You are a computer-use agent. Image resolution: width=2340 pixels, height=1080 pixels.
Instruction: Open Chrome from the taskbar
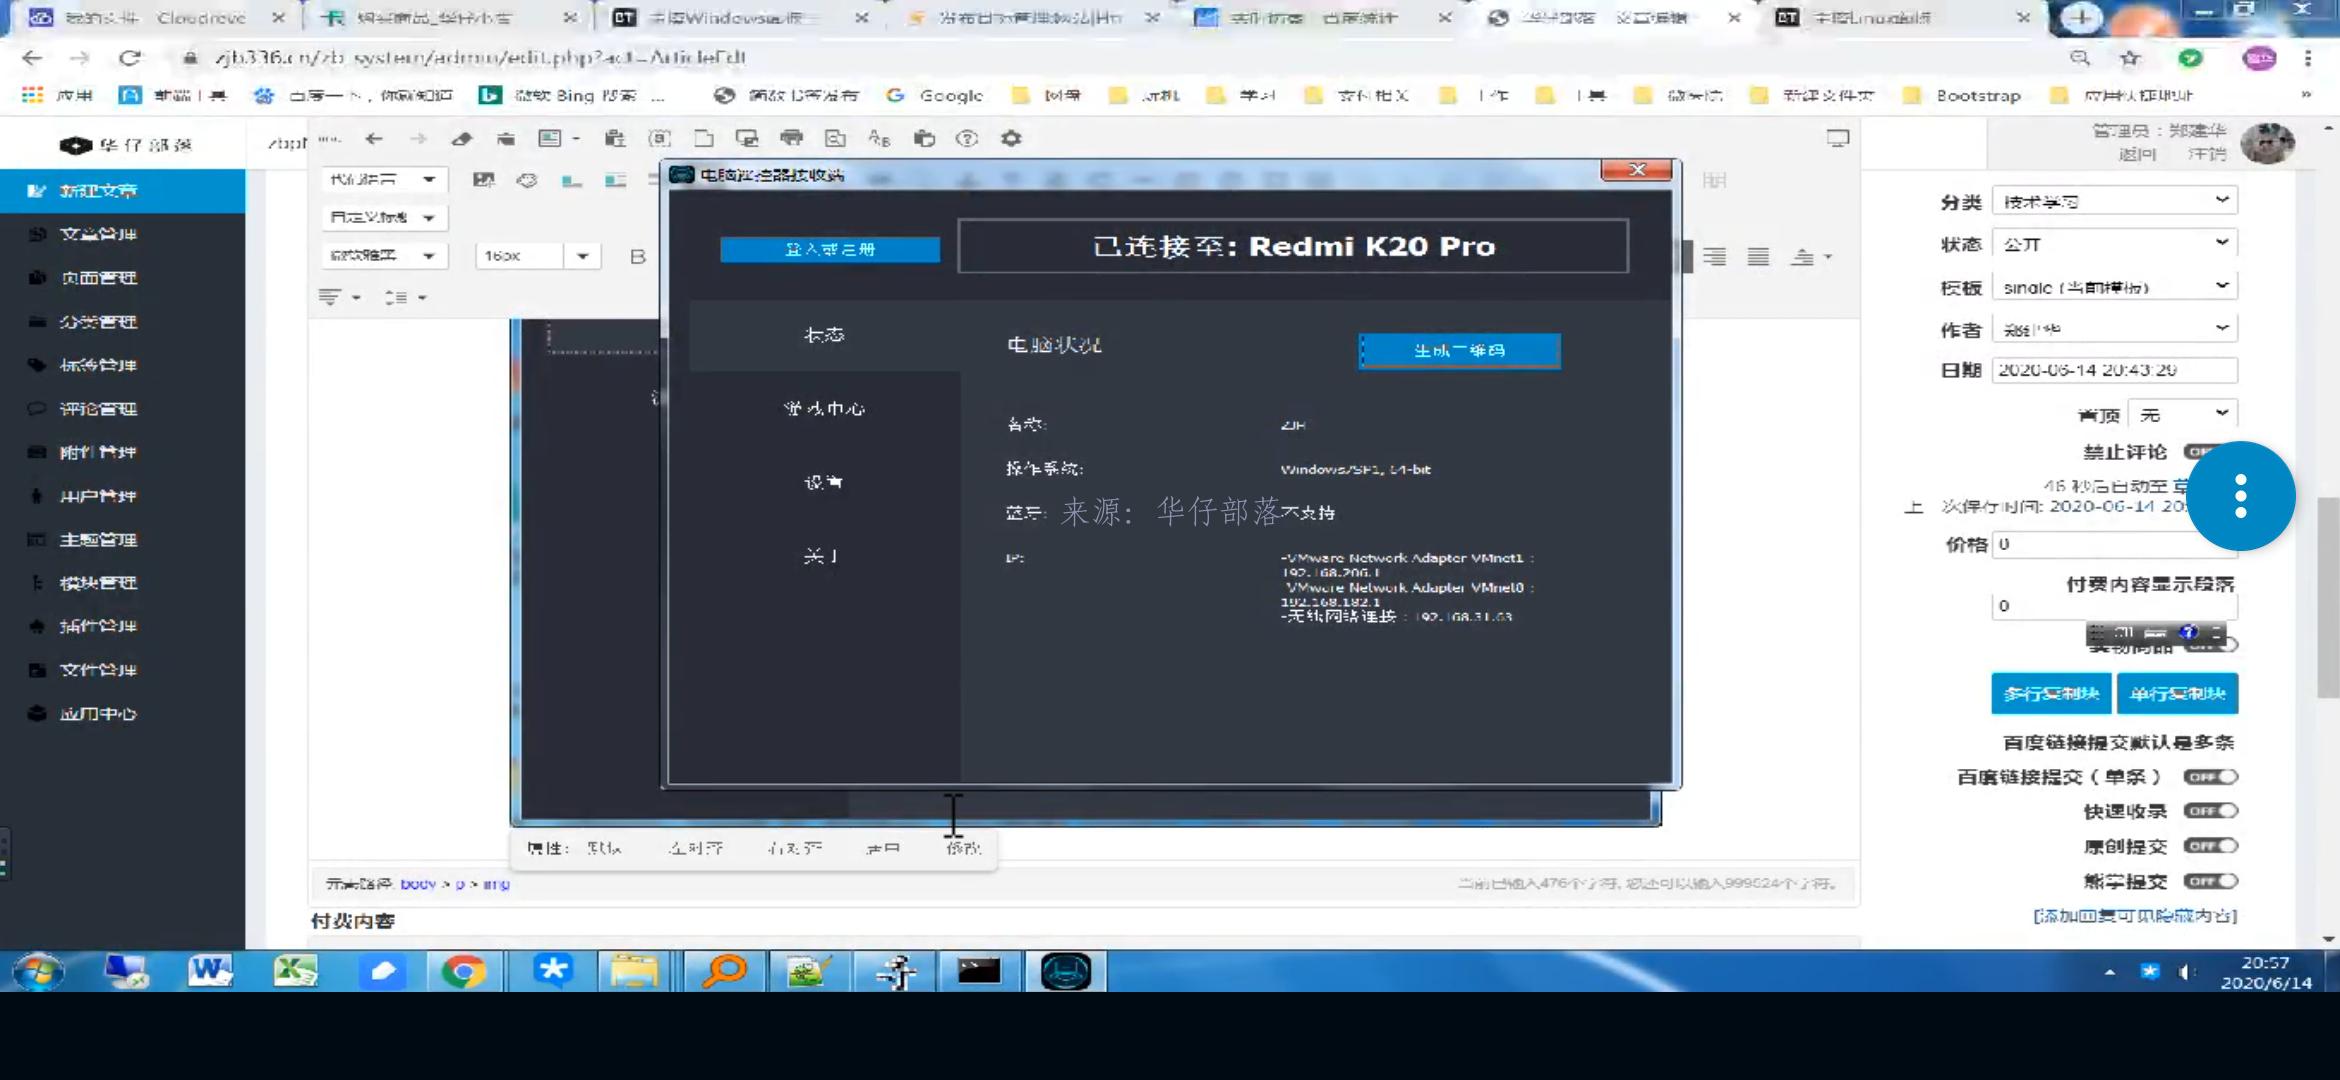click(463, 971)
